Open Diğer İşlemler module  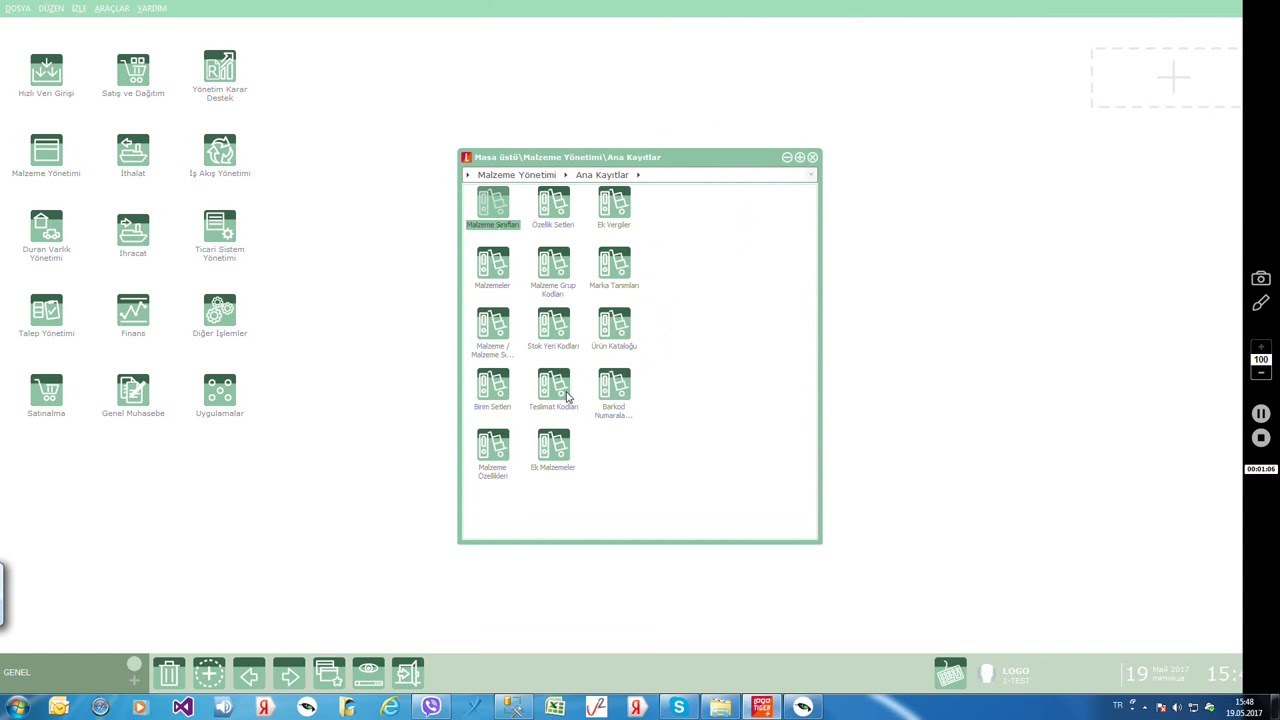point(220,316)
